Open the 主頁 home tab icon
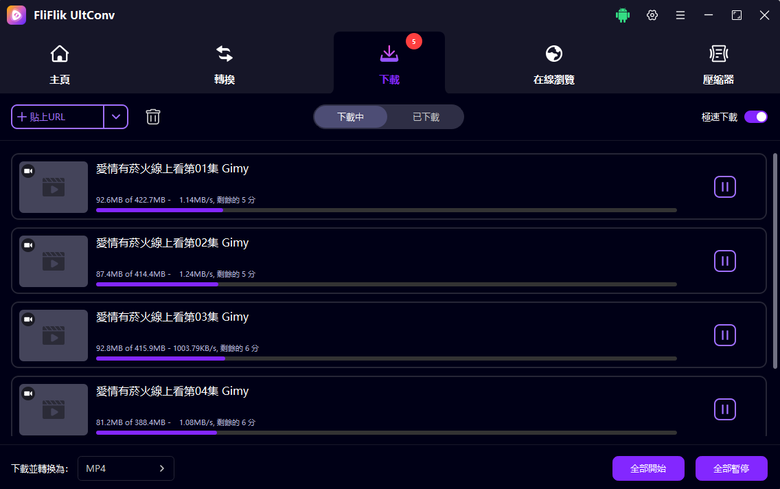This screenshot has width=780, height=489. (59, 54)
